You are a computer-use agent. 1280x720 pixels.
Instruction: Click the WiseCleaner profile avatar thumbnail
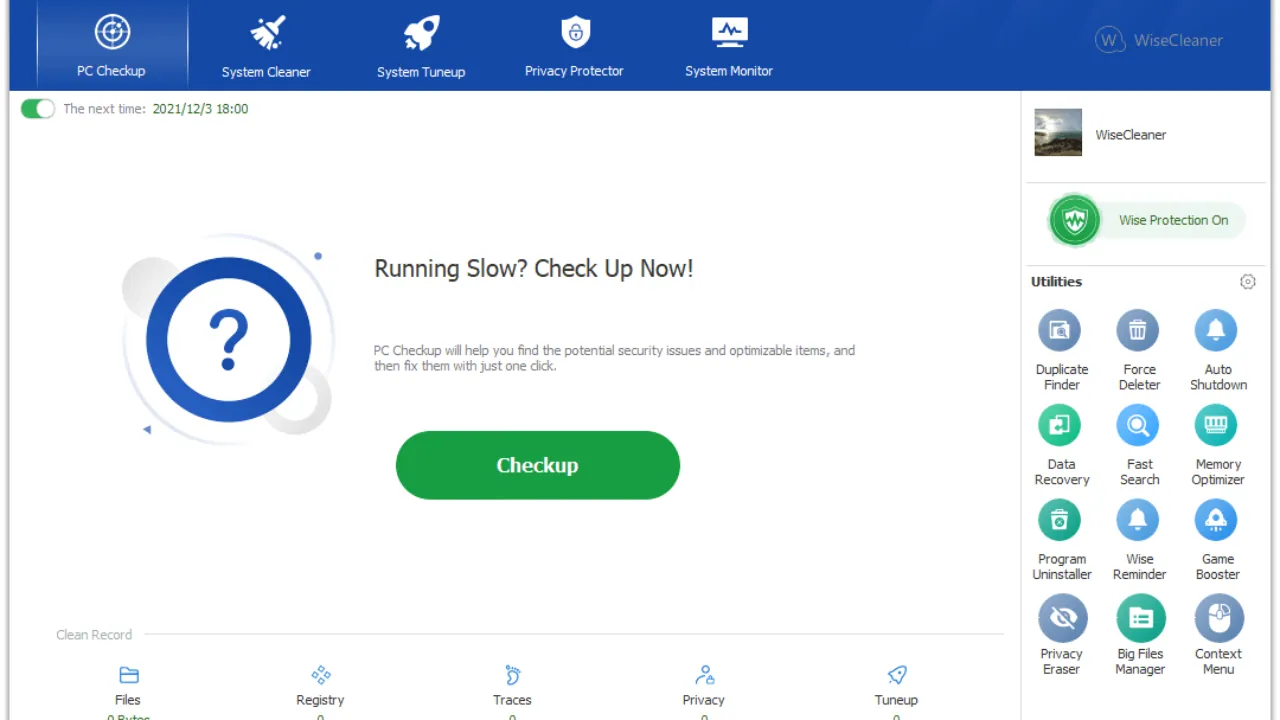pos(1058,133)
